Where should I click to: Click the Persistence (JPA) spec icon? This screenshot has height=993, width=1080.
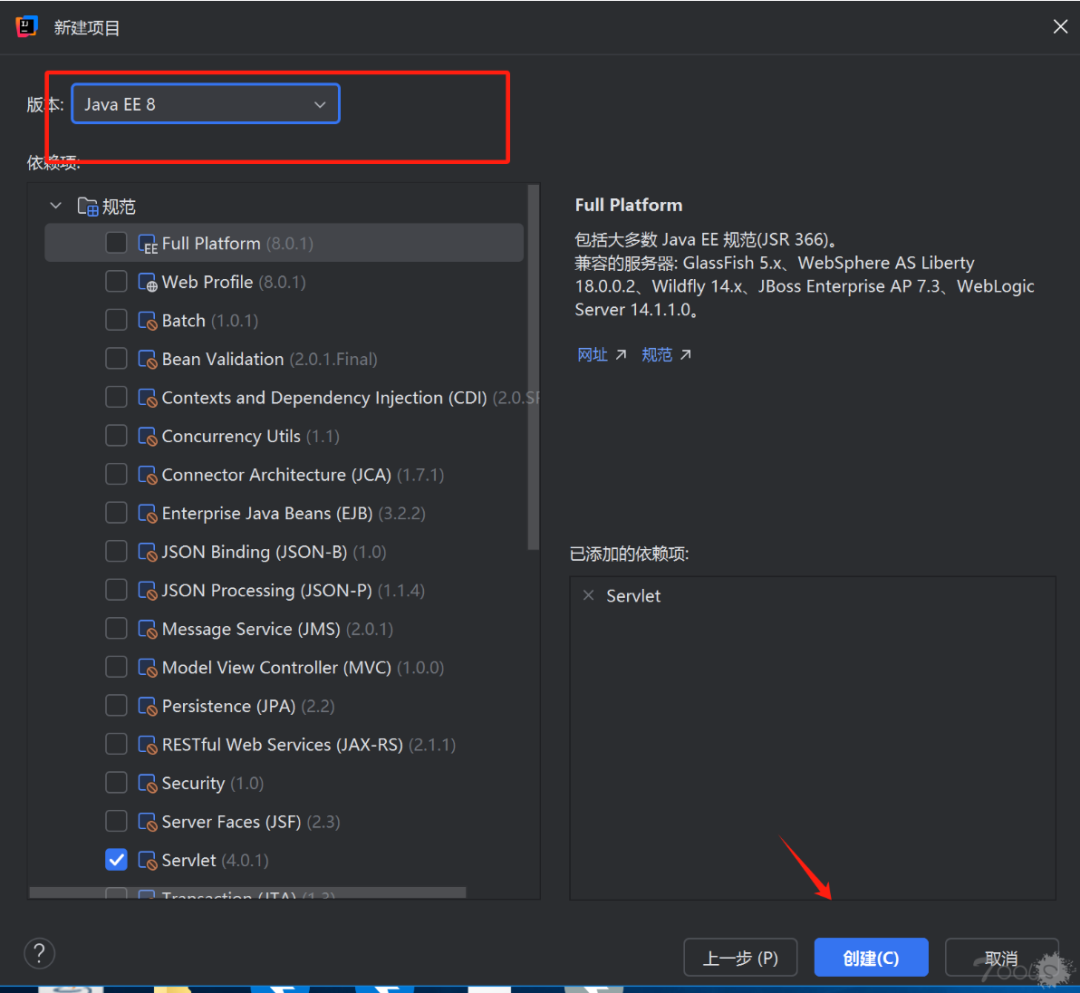pos(147,707)
